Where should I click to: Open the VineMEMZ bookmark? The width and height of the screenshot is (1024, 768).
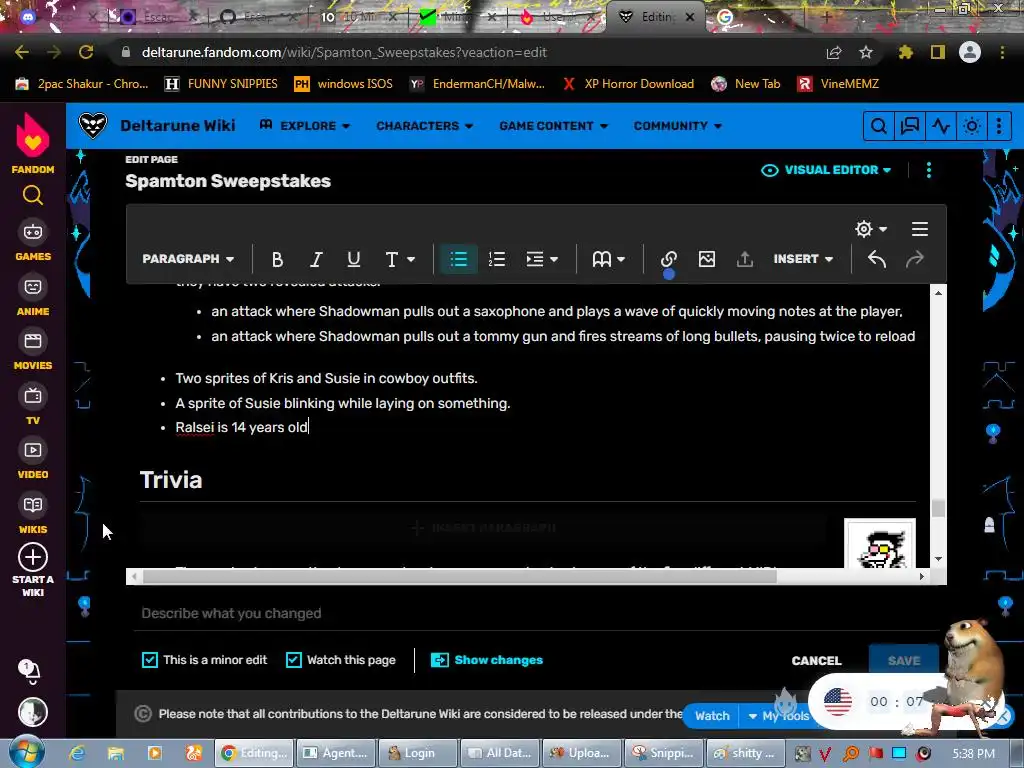coord(839,84)
